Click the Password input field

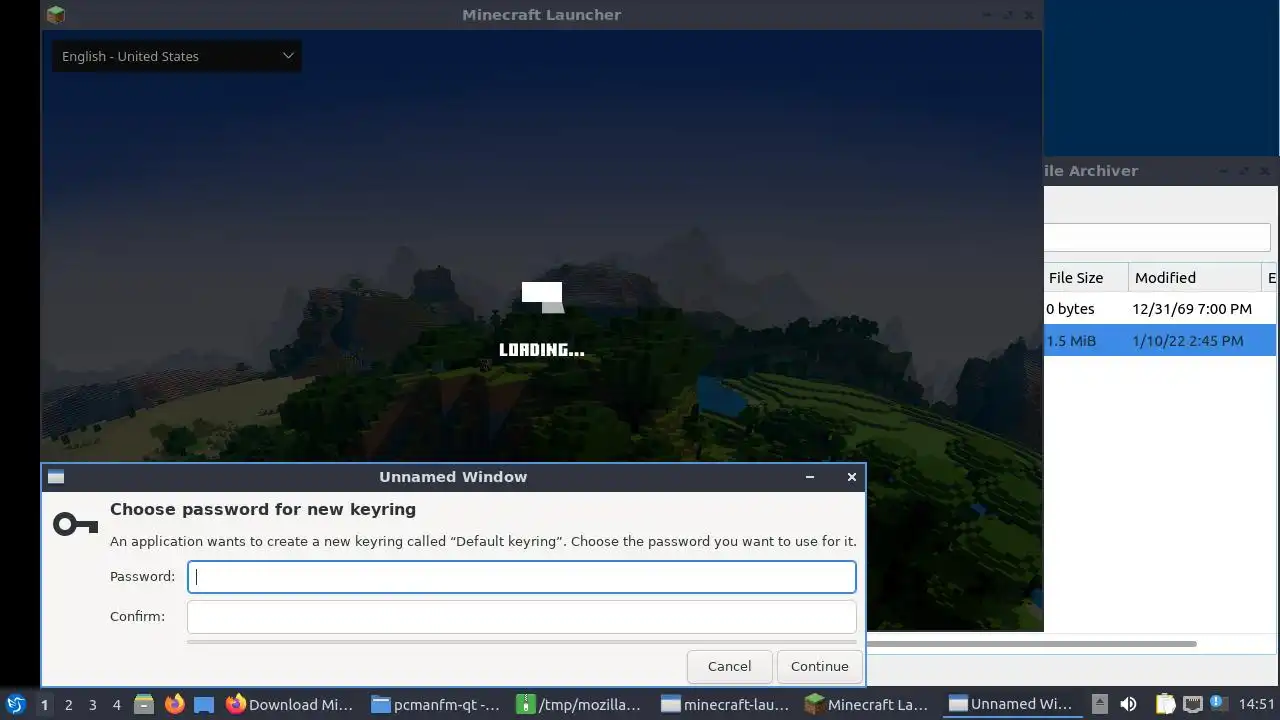[521, 577]
